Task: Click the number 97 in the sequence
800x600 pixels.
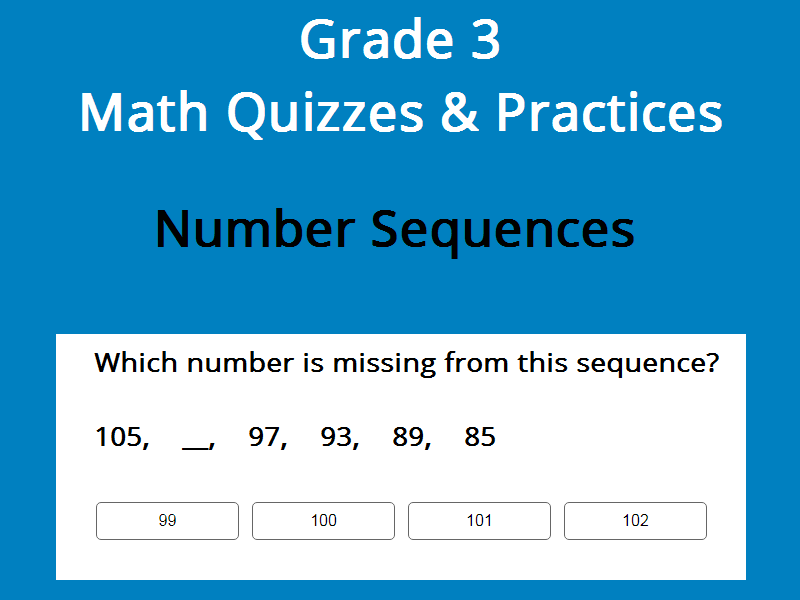Action: tap(266, 437)
